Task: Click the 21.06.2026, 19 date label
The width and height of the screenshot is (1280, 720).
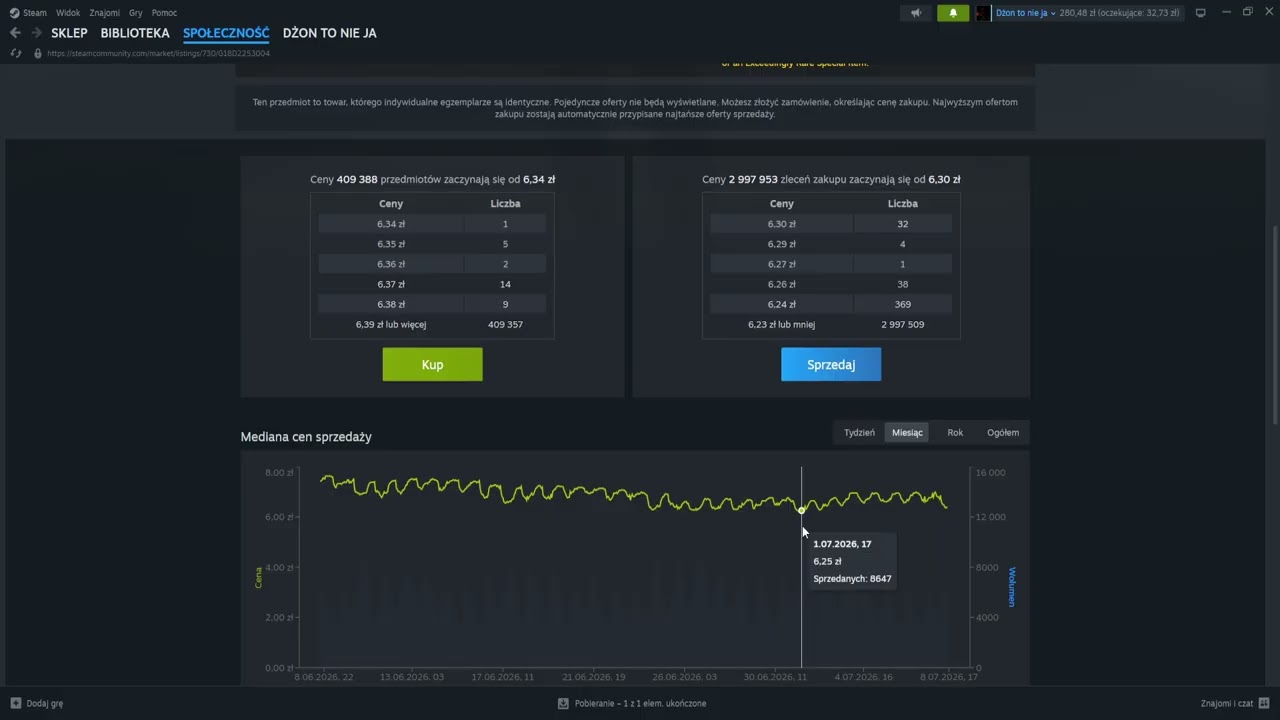Action: pos(593,677)
